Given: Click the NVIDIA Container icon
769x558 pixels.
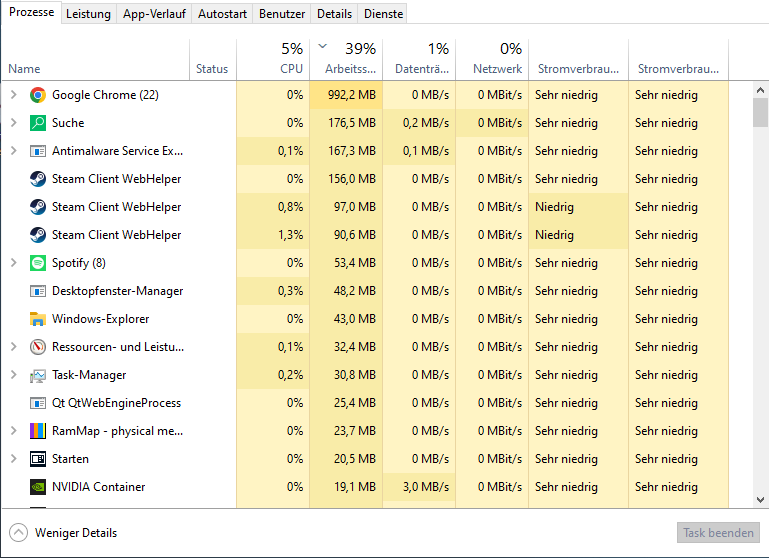Looking at the screenshot, I should tap(38, 487).
